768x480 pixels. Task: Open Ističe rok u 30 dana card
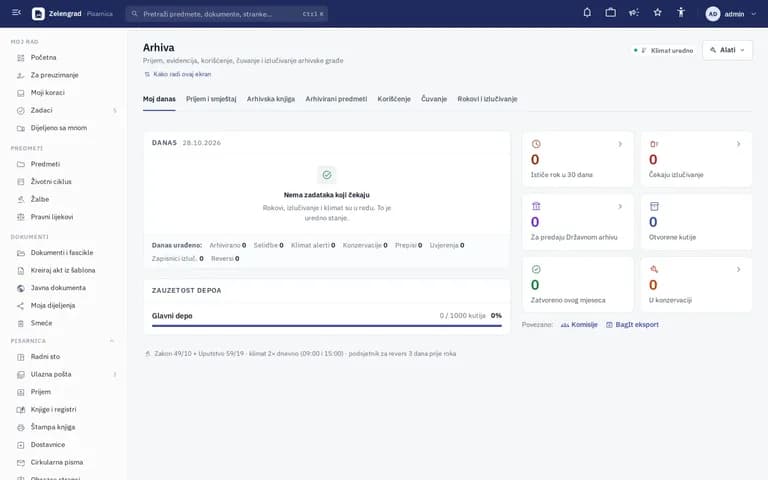pos(577,159)
